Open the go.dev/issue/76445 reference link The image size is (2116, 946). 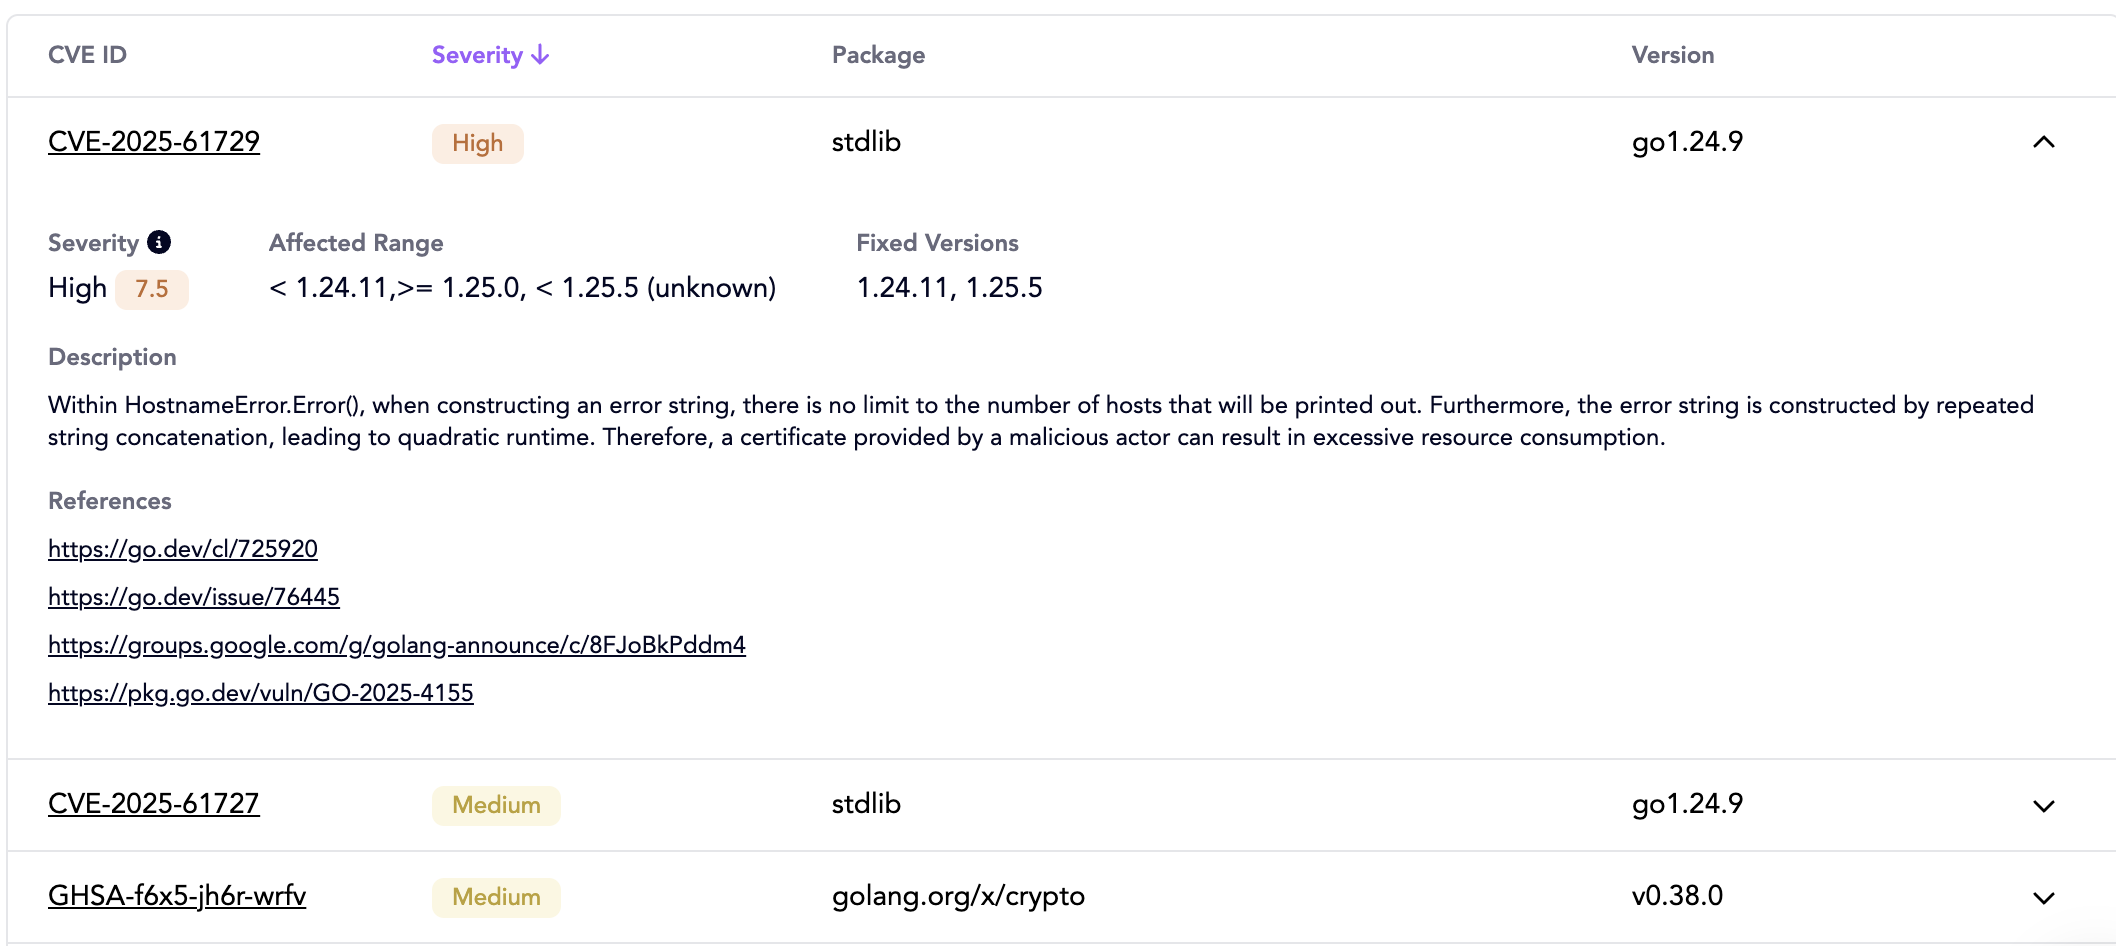(x=194, y=597)
